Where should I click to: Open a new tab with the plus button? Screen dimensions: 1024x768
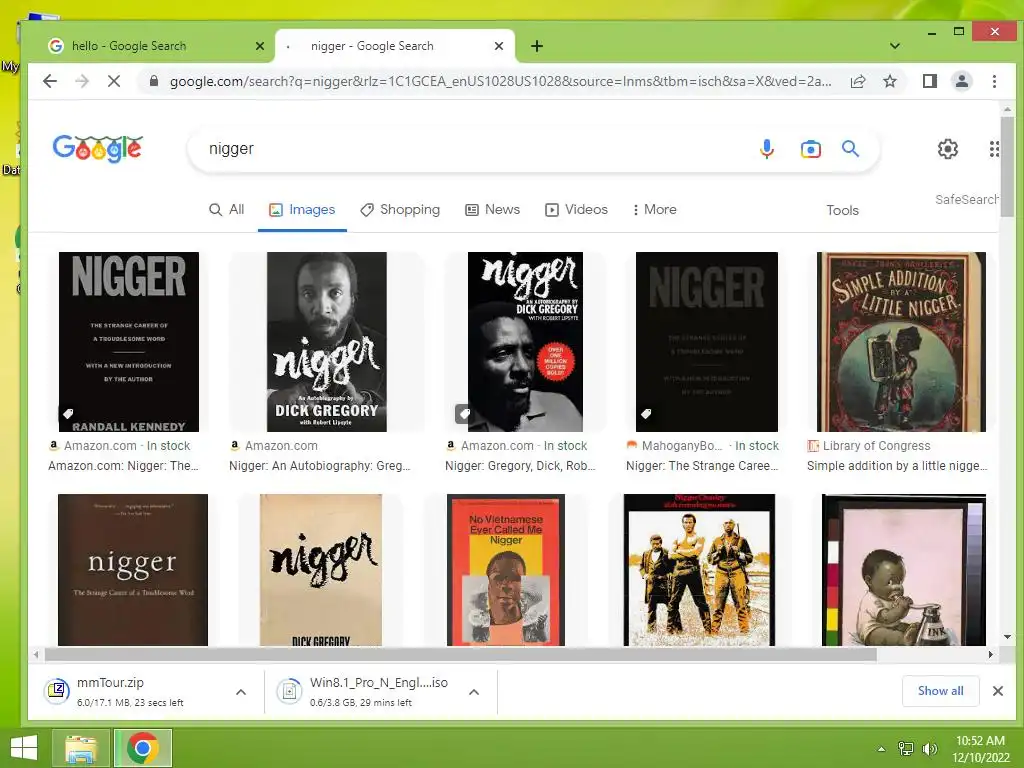pyautogui.click(x=537, y=46)
